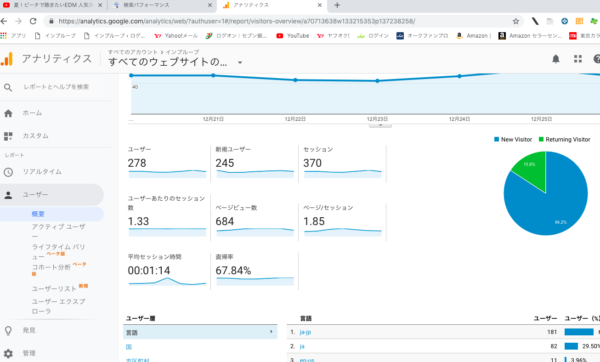Select アクティブ ユーザー in the sidebar

click(x=59, y=232)
